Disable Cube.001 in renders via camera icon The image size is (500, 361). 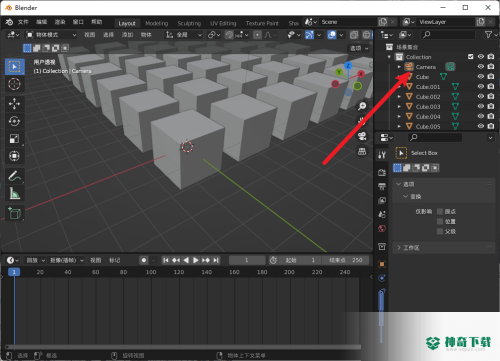pyautogui.click(x=491, y=87)
